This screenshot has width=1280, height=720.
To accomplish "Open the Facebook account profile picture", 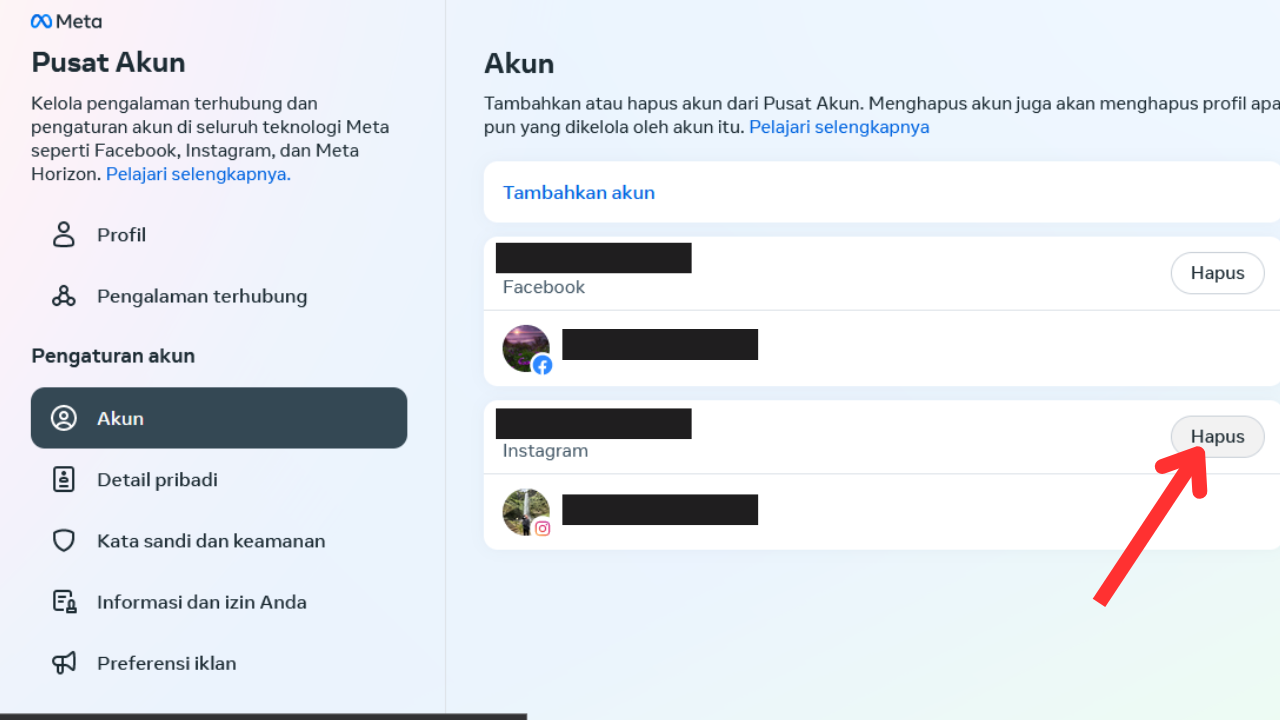I will point(527,349).
